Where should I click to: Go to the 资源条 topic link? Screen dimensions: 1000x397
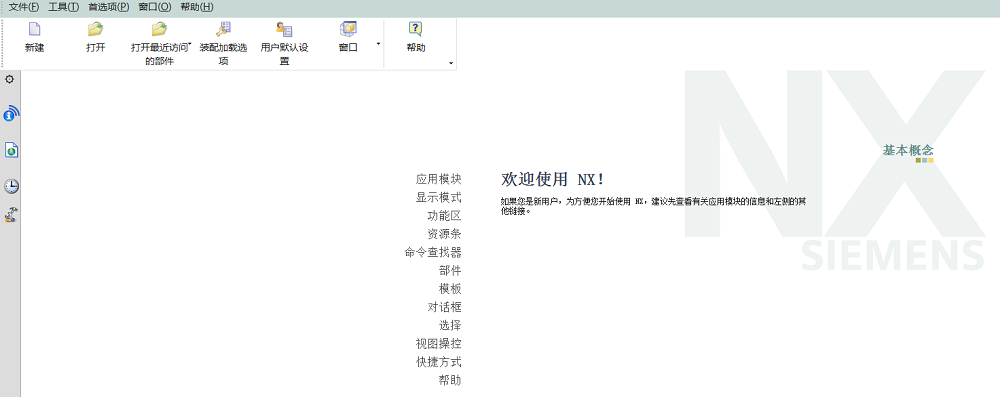click(445, 234)
